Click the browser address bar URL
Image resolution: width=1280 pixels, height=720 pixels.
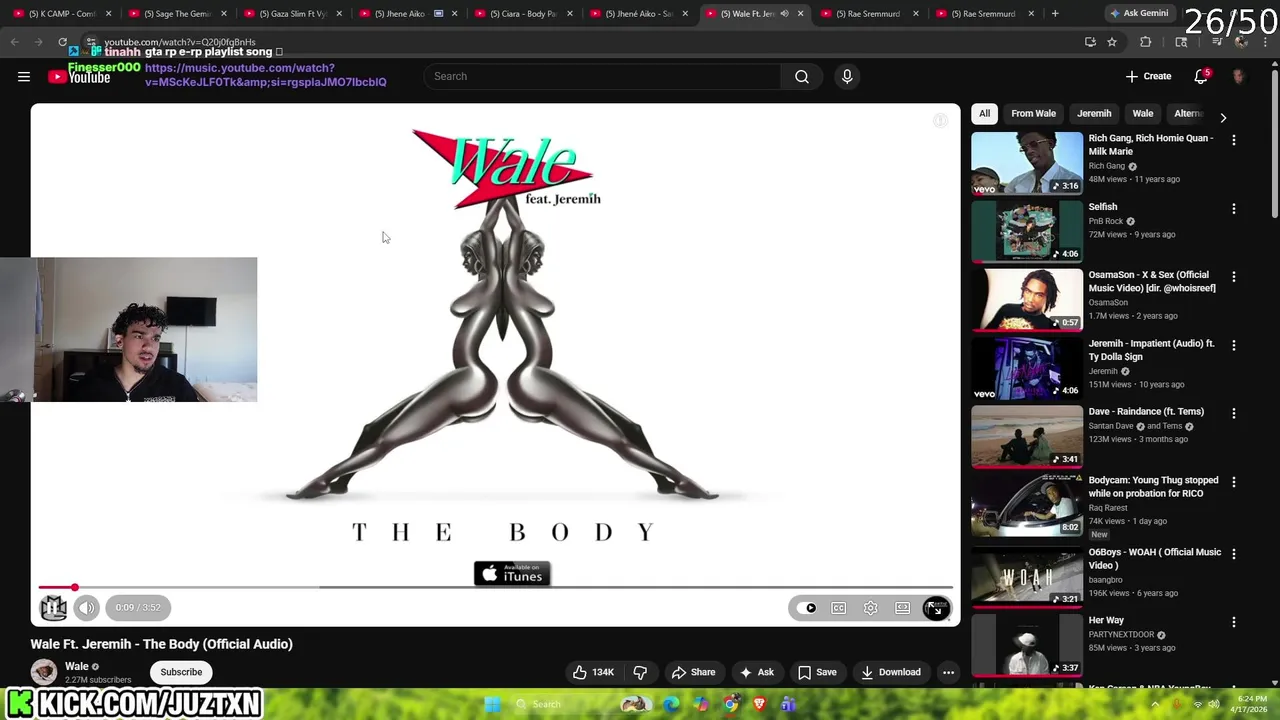pyautogui.click(x=180, y=42)
